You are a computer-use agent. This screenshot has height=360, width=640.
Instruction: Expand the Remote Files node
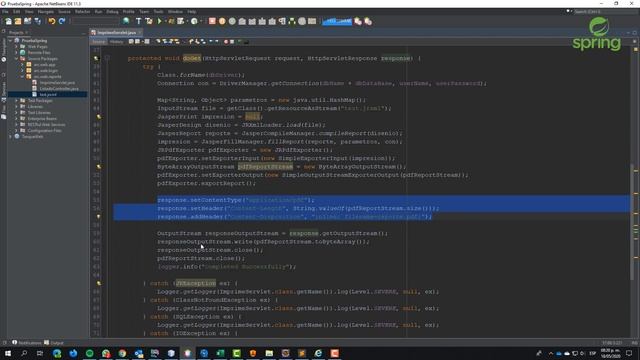point(16,53)
